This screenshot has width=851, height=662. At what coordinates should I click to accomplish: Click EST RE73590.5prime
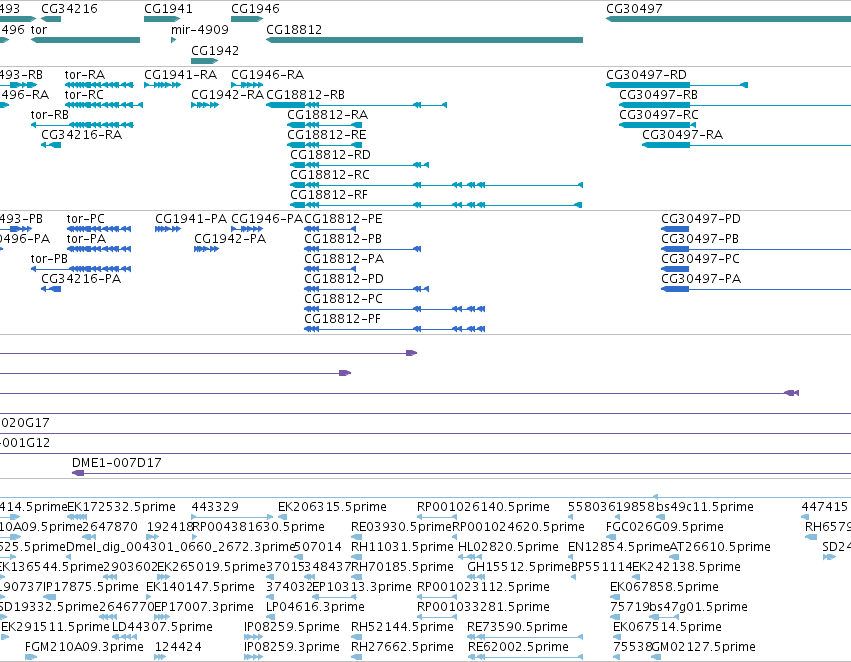click(517, 627)
